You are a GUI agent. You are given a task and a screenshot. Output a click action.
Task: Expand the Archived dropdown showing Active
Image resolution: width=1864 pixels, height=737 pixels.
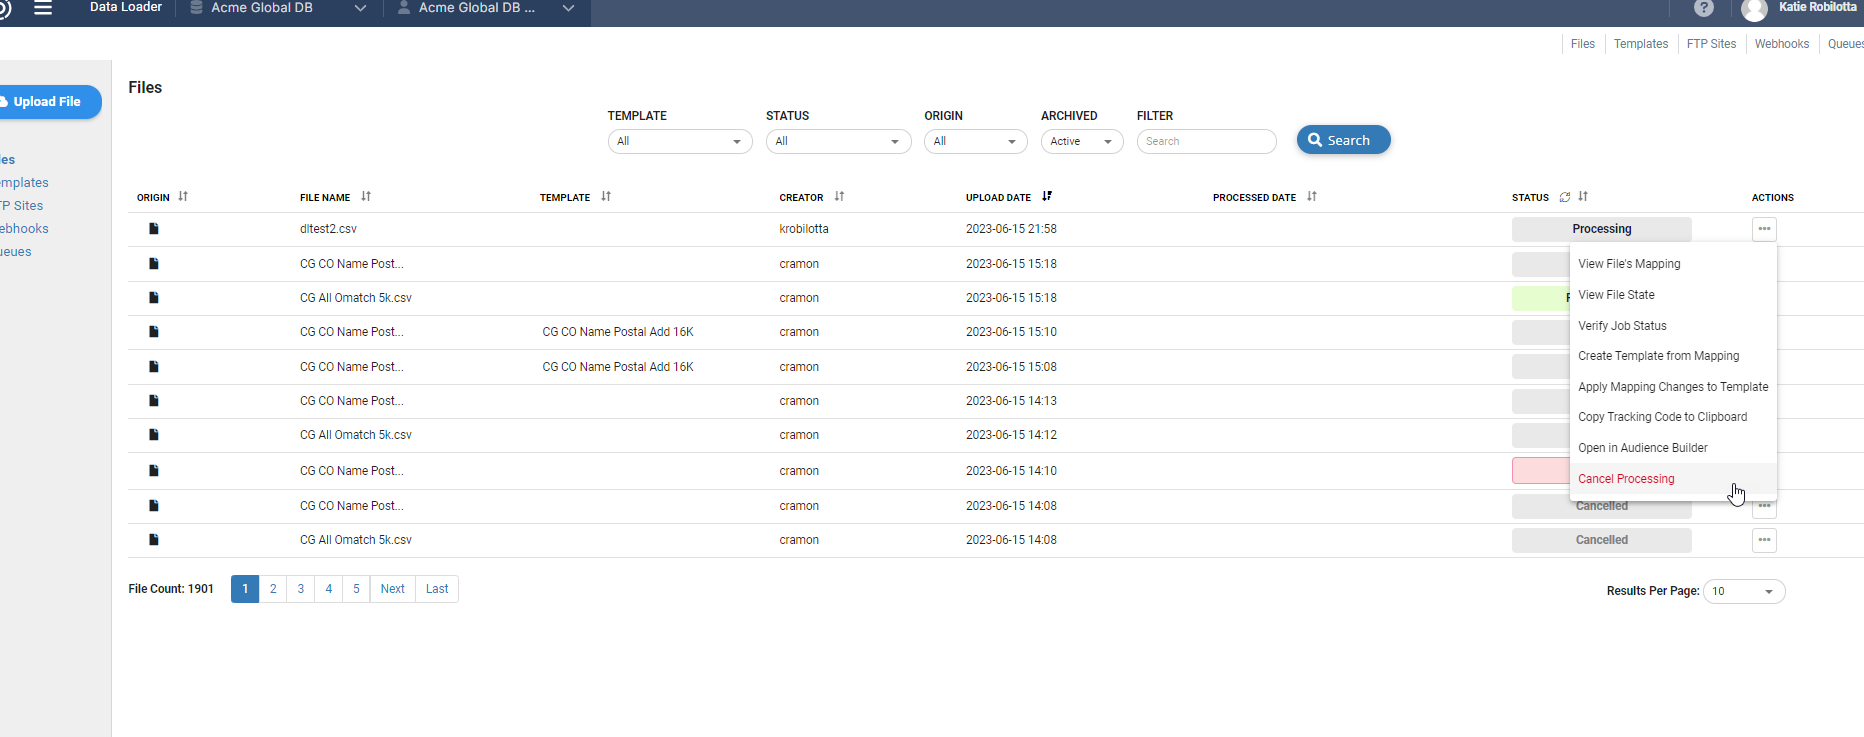click(1081, 142)
